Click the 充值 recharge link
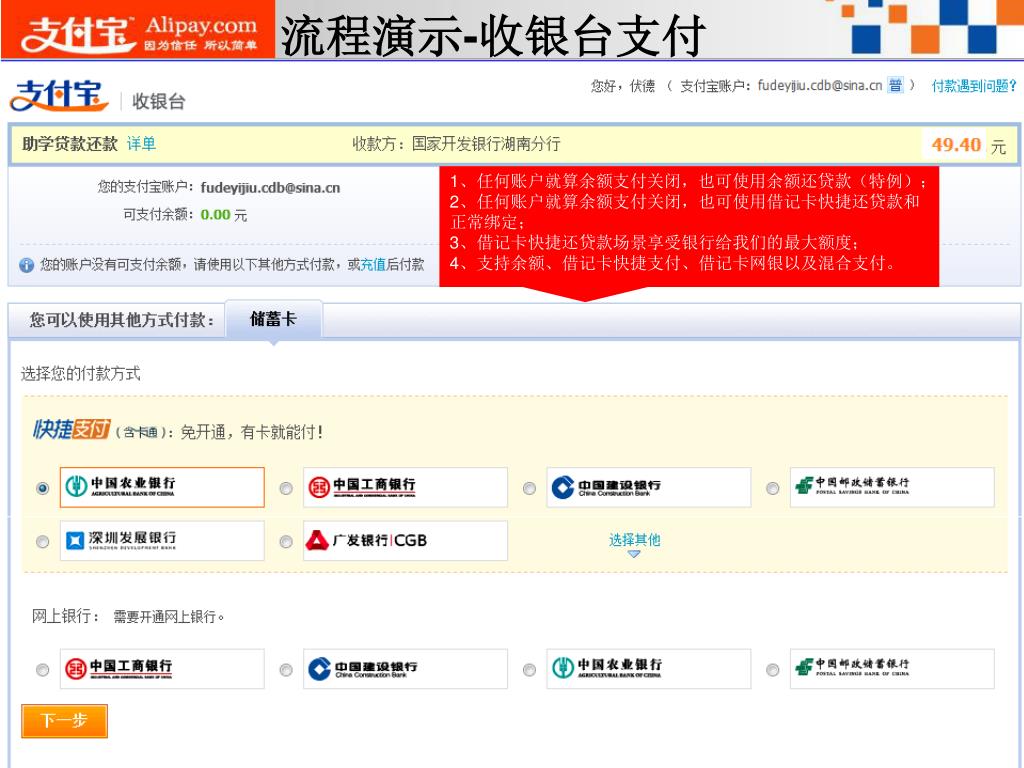Screen dimensions: 1024x768 click(x=373, y=264)
